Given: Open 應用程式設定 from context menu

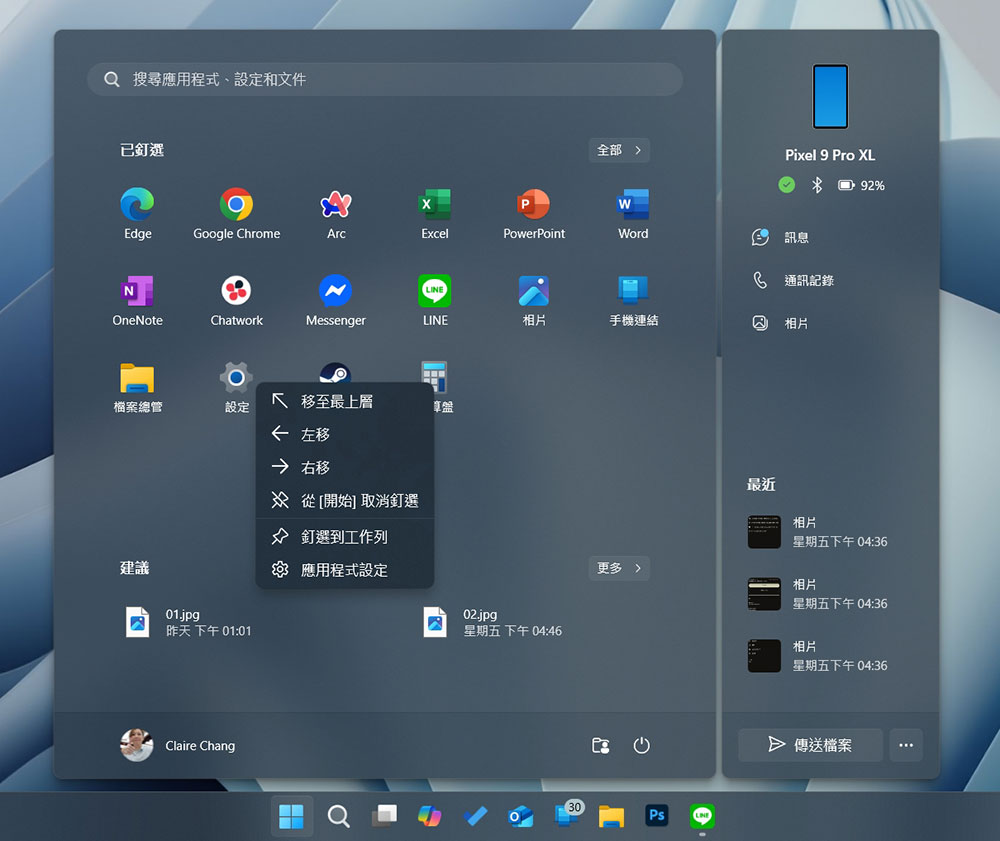Looking at the screenshot, I should click(x=345, y=570).
